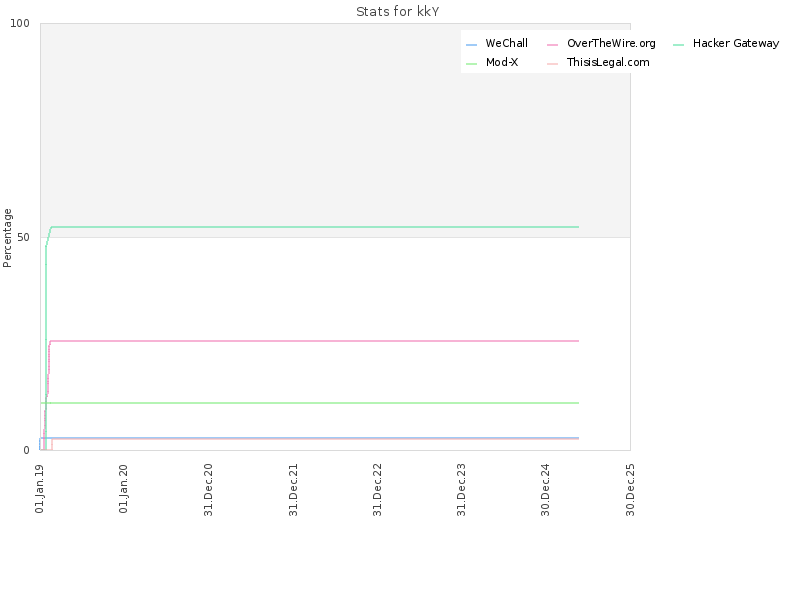Click the WeChall legend label
Screen dimensions: 800x600
click(x=507, y=43)
